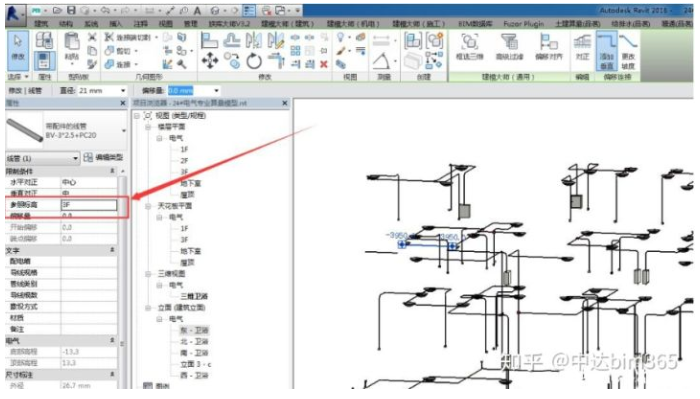Click the 高级过滤 filter tool
The height and width of the screenshot is (399, 700).
point(509,47)
